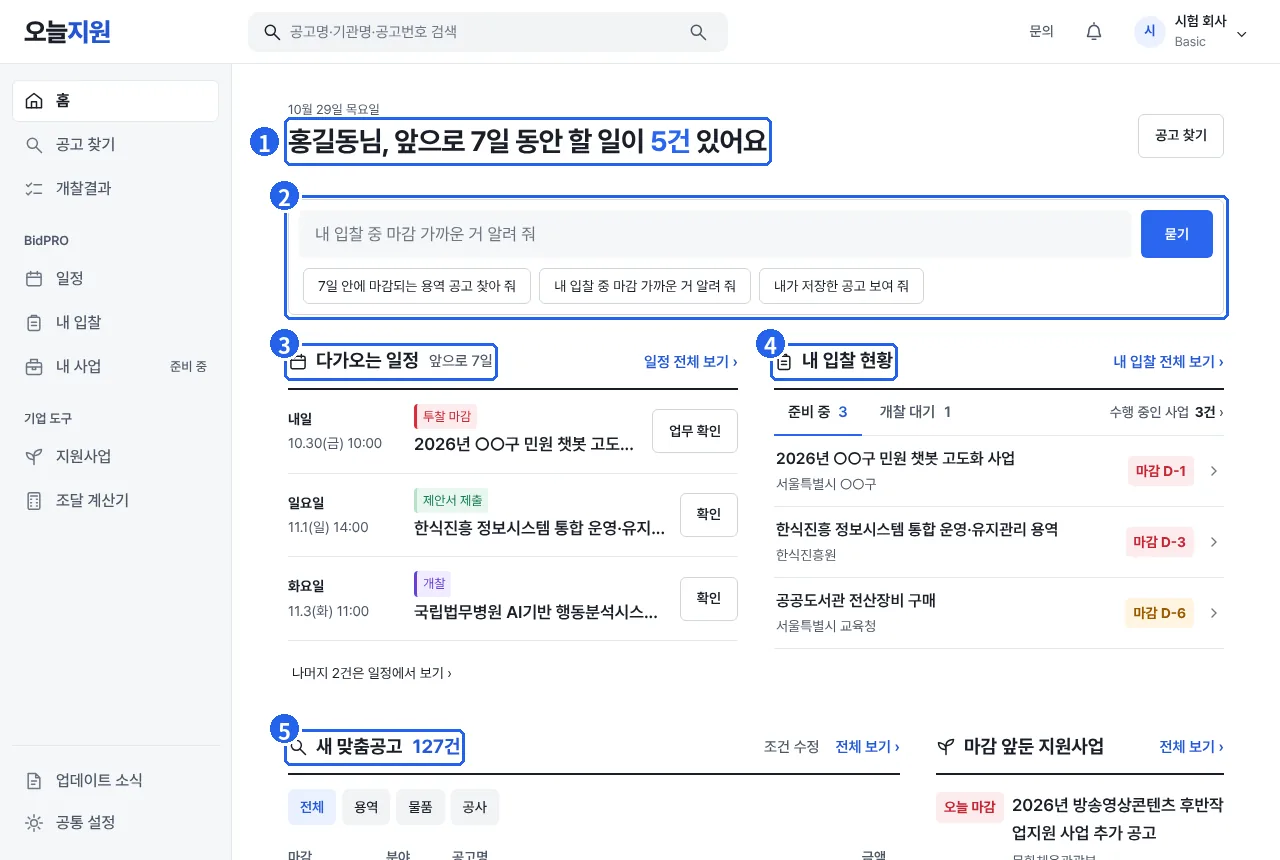The width and height of the screenshot is (1280, 860).
Task: Select the 전체 filter chip
Action: pos(312,807)
